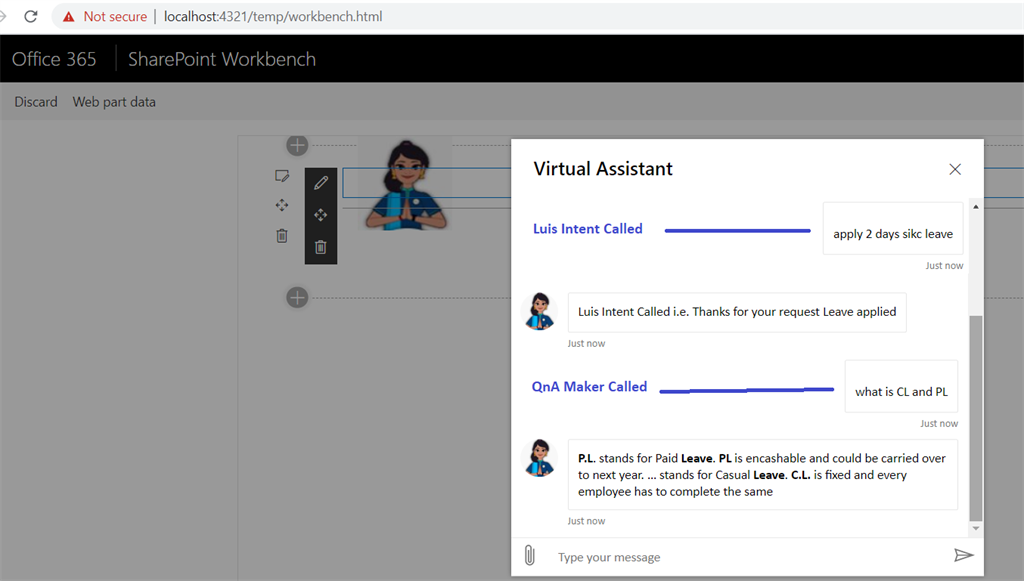Send the message with arrow icon
The height and width of the screenshot is (581, 1024).
963,556
